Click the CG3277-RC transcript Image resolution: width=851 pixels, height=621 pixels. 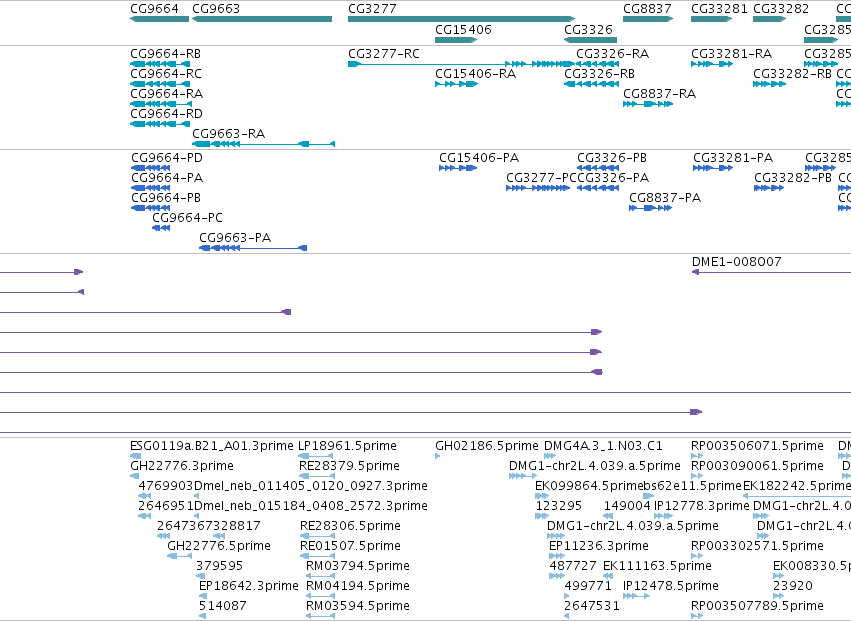[x=461, y=64]
